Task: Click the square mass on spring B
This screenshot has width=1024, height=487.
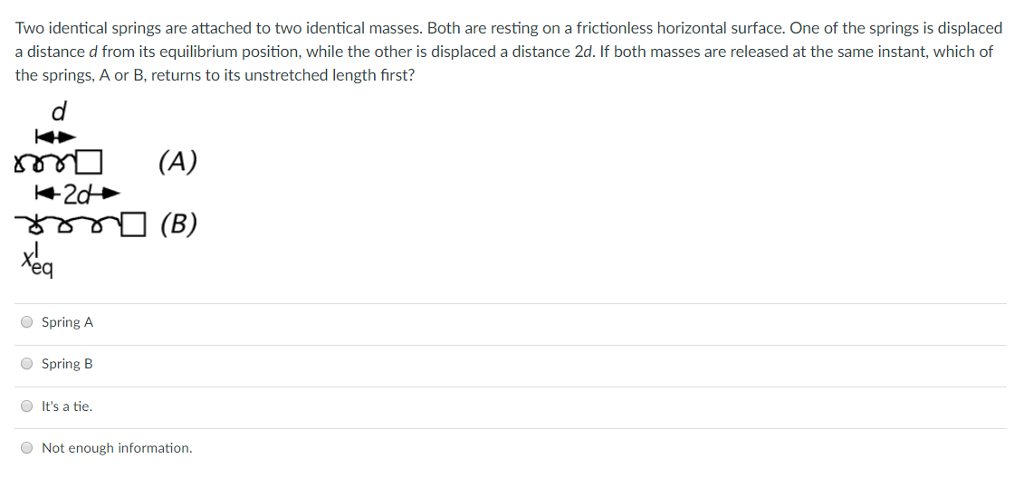Action: point(129,225)
